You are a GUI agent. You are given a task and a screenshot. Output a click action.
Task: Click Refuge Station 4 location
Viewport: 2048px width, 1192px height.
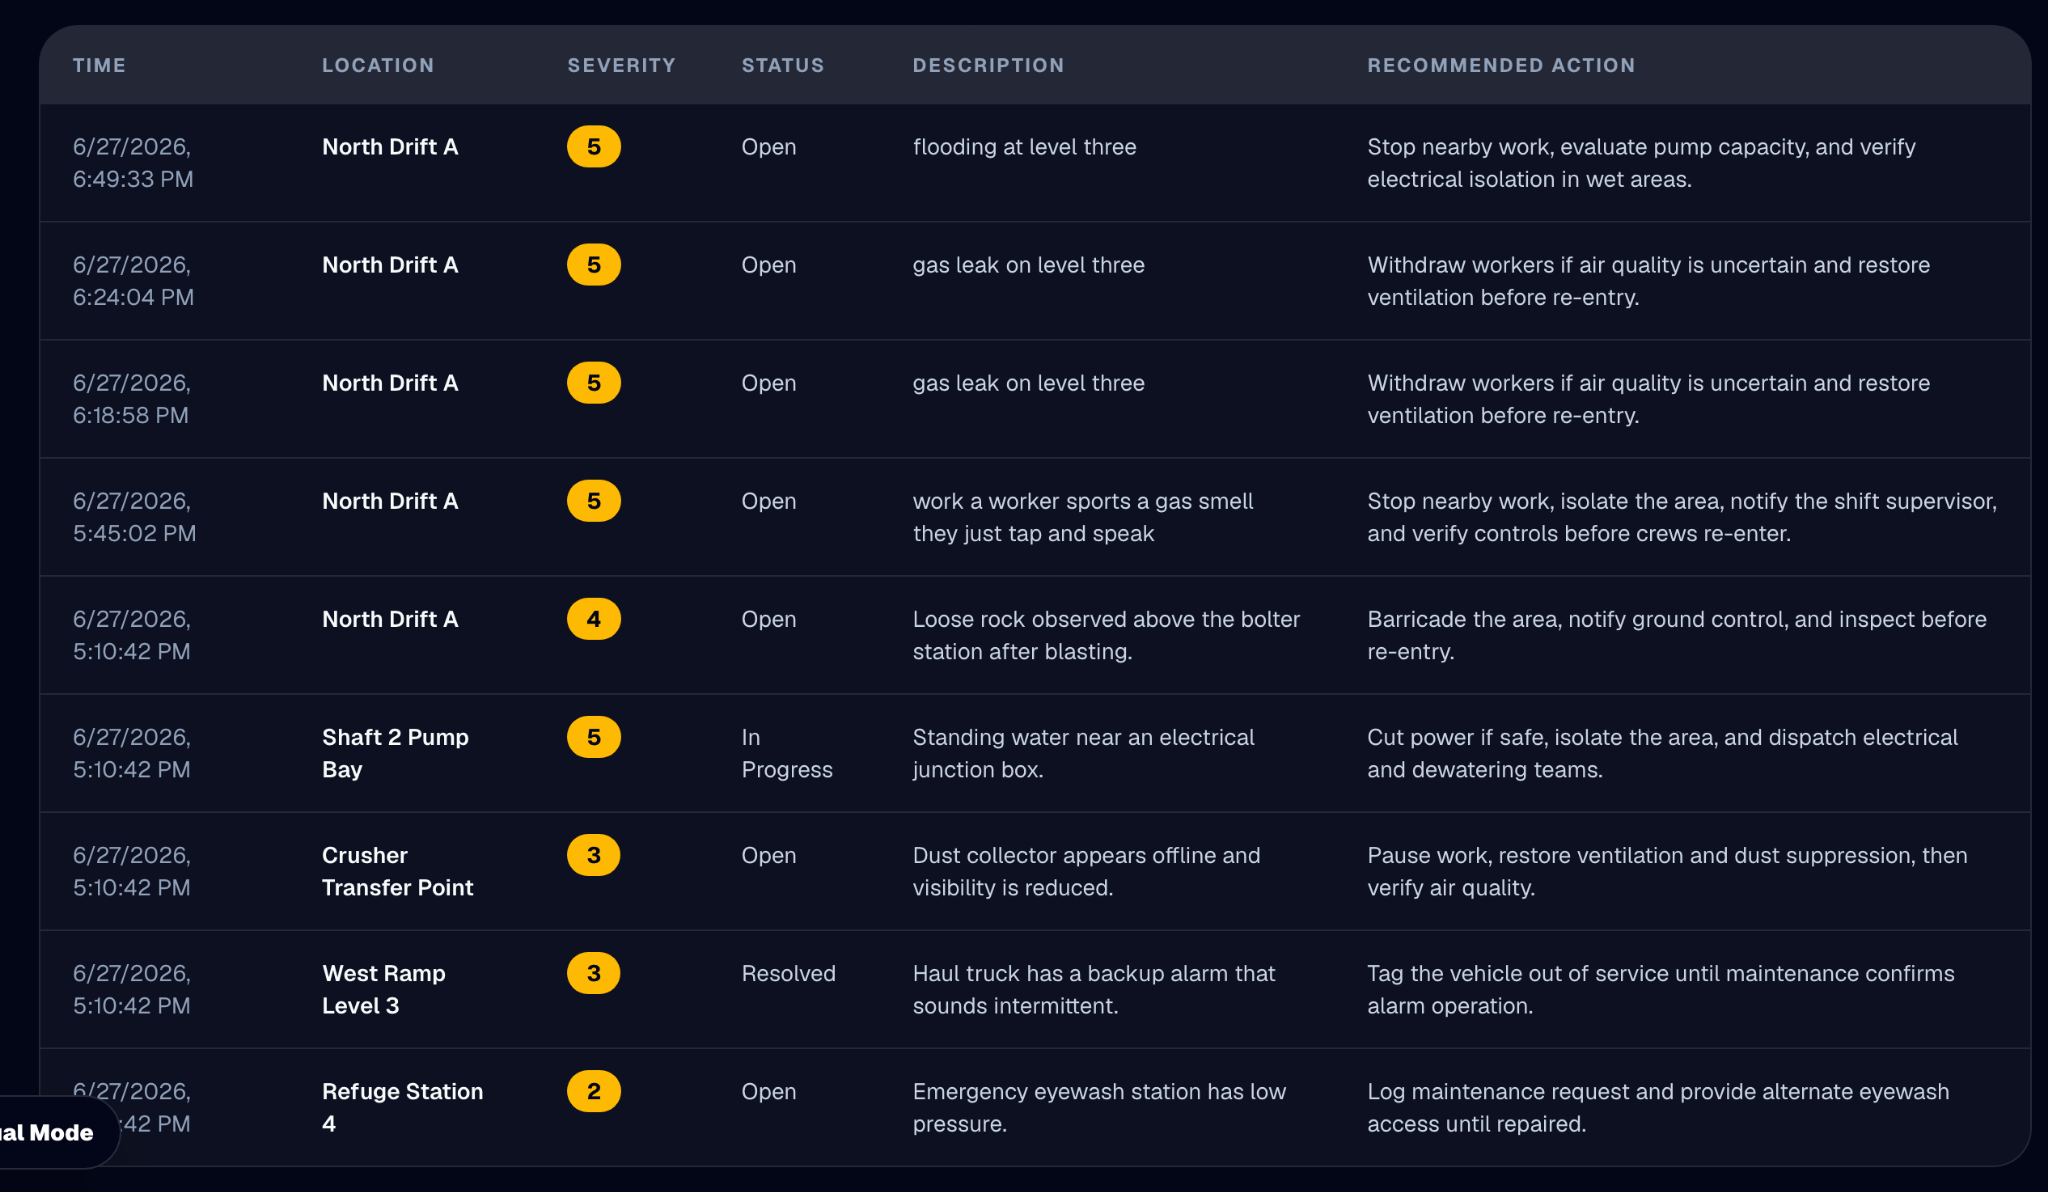[x=402, y=1107]
